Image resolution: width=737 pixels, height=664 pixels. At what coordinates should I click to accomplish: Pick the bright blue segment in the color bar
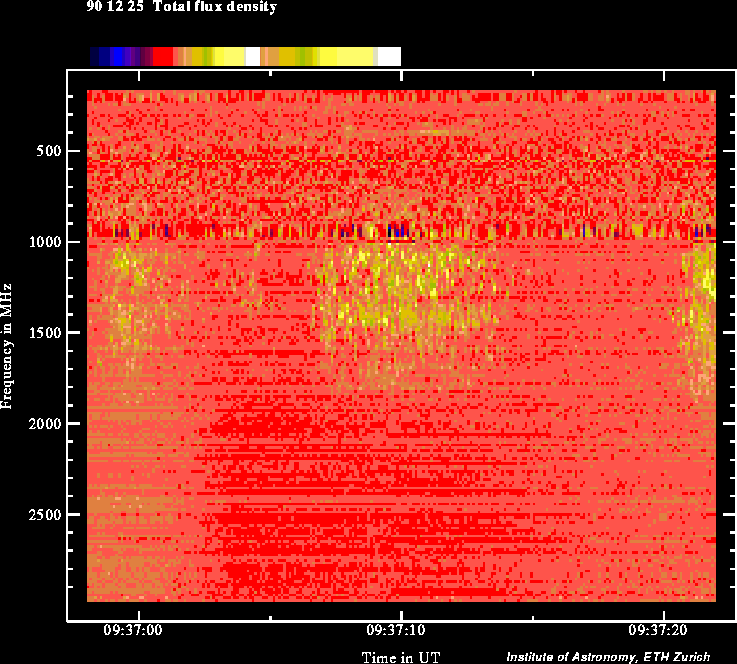click(117, 56)
